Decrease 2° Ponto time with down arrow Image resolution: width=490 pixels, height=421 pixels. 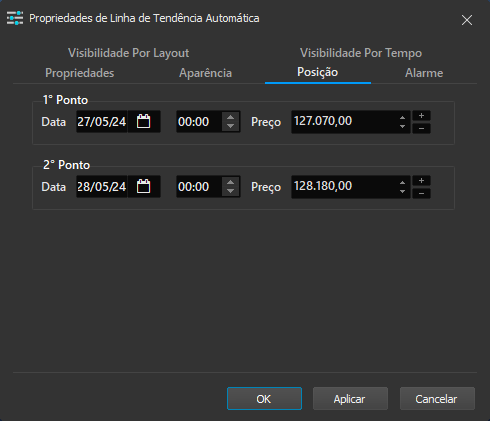[x=230, y=191]
